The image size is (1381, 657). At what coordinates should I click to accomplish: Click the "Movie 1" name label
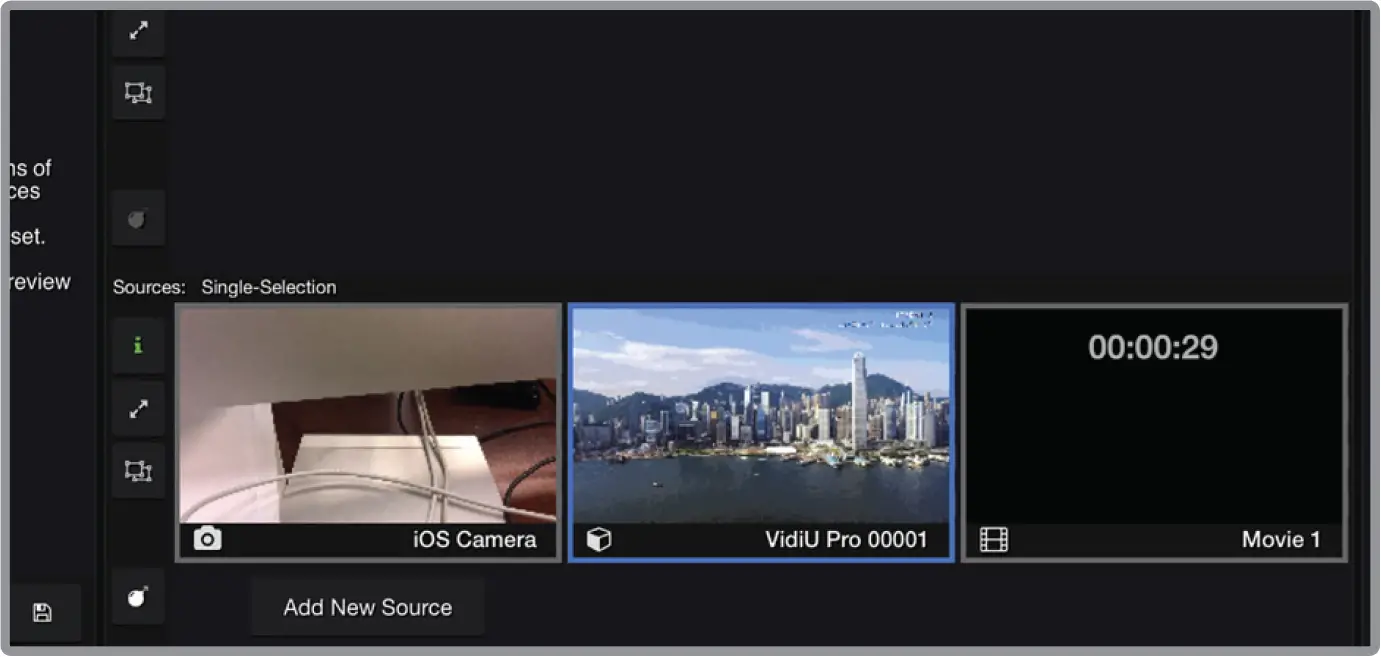1281,540
